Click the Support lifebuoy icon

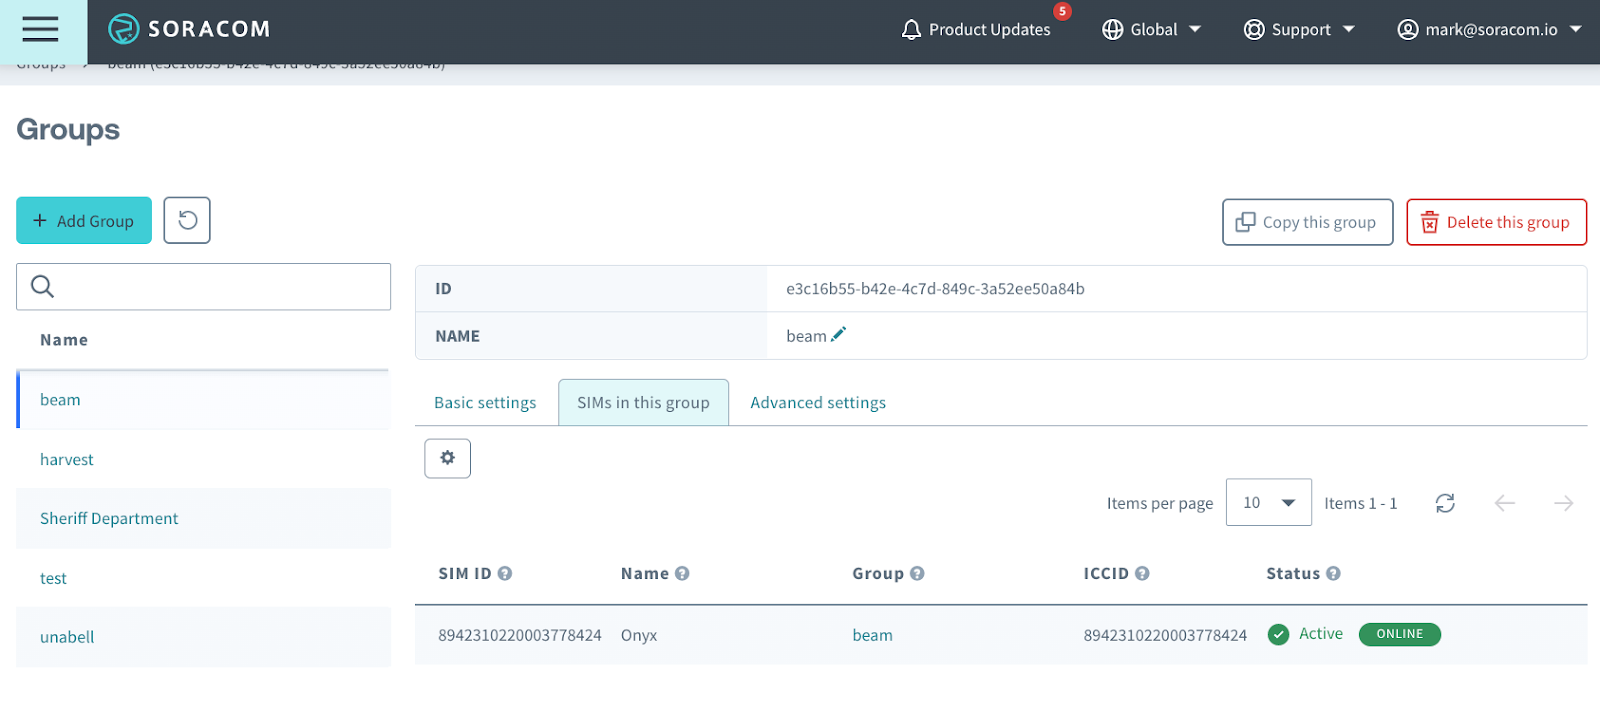point(1254,30)
